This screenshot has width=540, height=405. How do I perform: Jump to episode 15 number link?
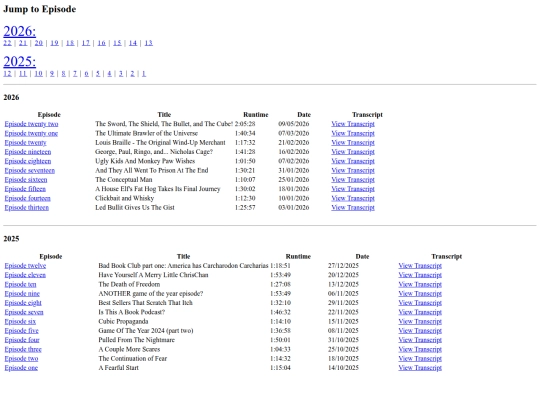pyautogui.click(x=117, y=43)
